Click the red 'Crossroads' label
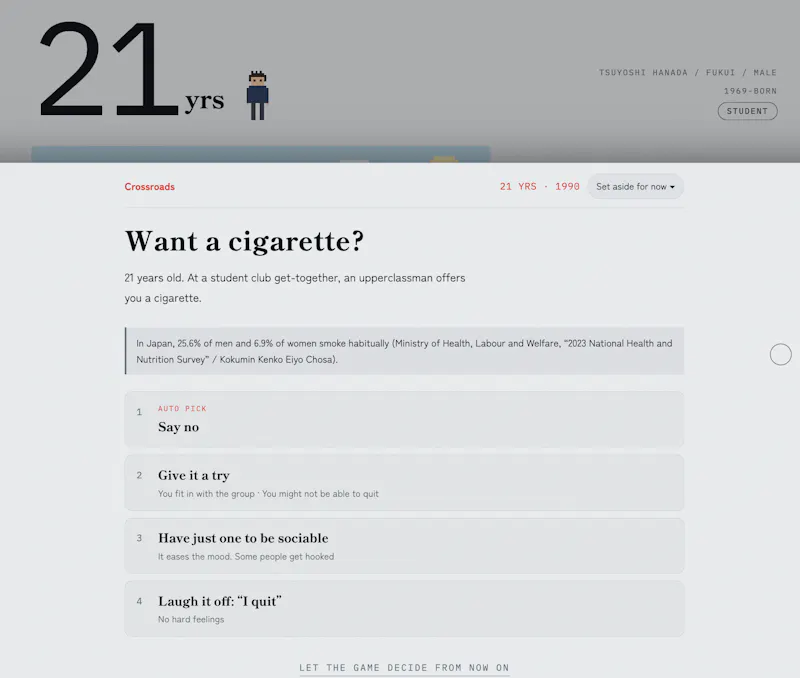Viewport: 800px width, 678px height. coord(149,187)
